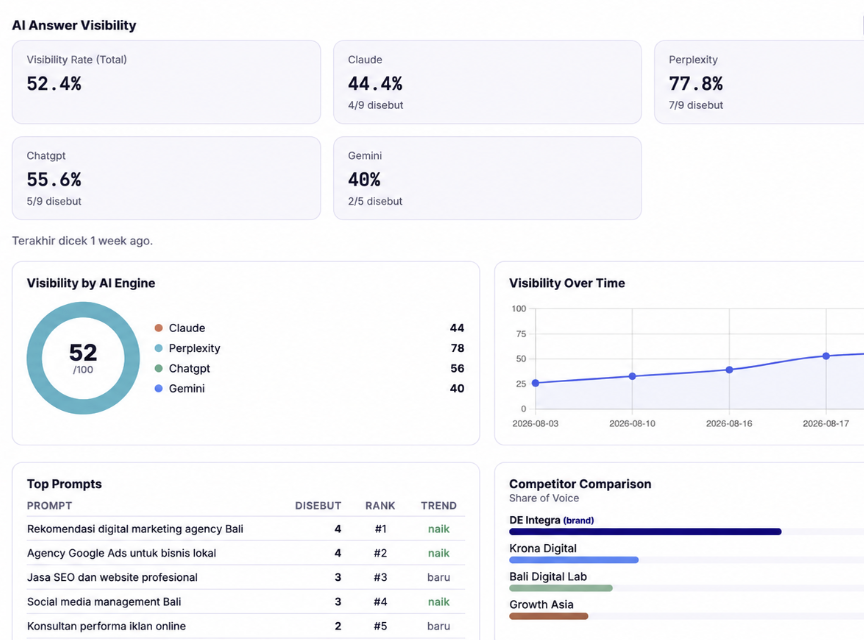Click the '7/9 disebut' text under Perplexity

pyautogui.click(x=696, y=105)
